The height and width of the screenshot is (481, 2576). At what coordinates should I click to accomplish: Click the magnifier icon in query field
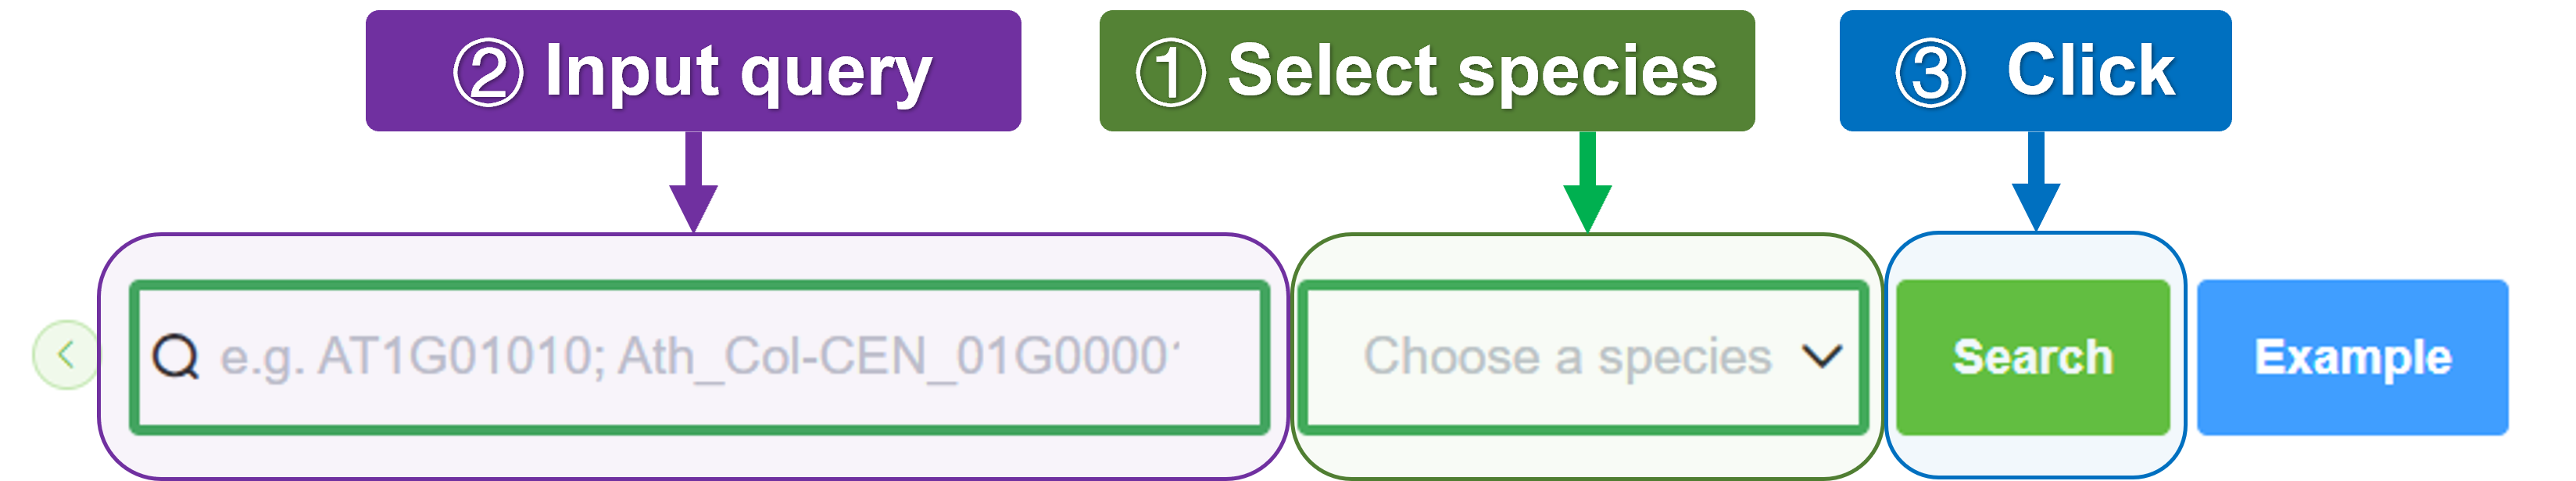(176, 357)
